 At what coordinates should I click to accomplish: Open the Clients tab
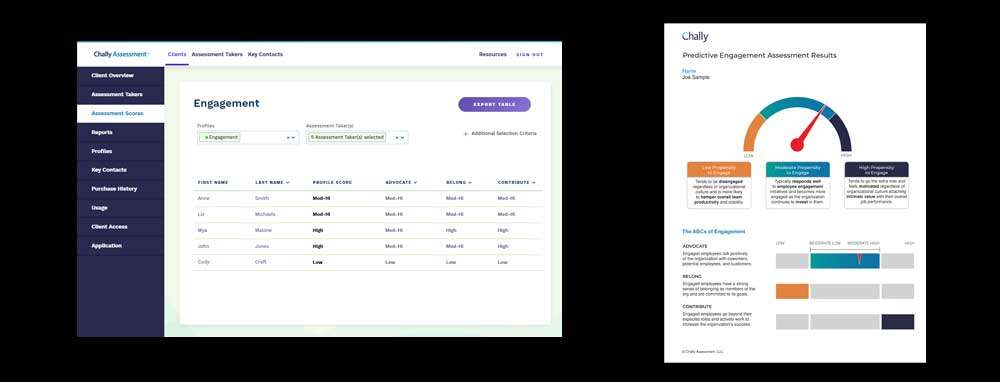click(x=177, y=55)
